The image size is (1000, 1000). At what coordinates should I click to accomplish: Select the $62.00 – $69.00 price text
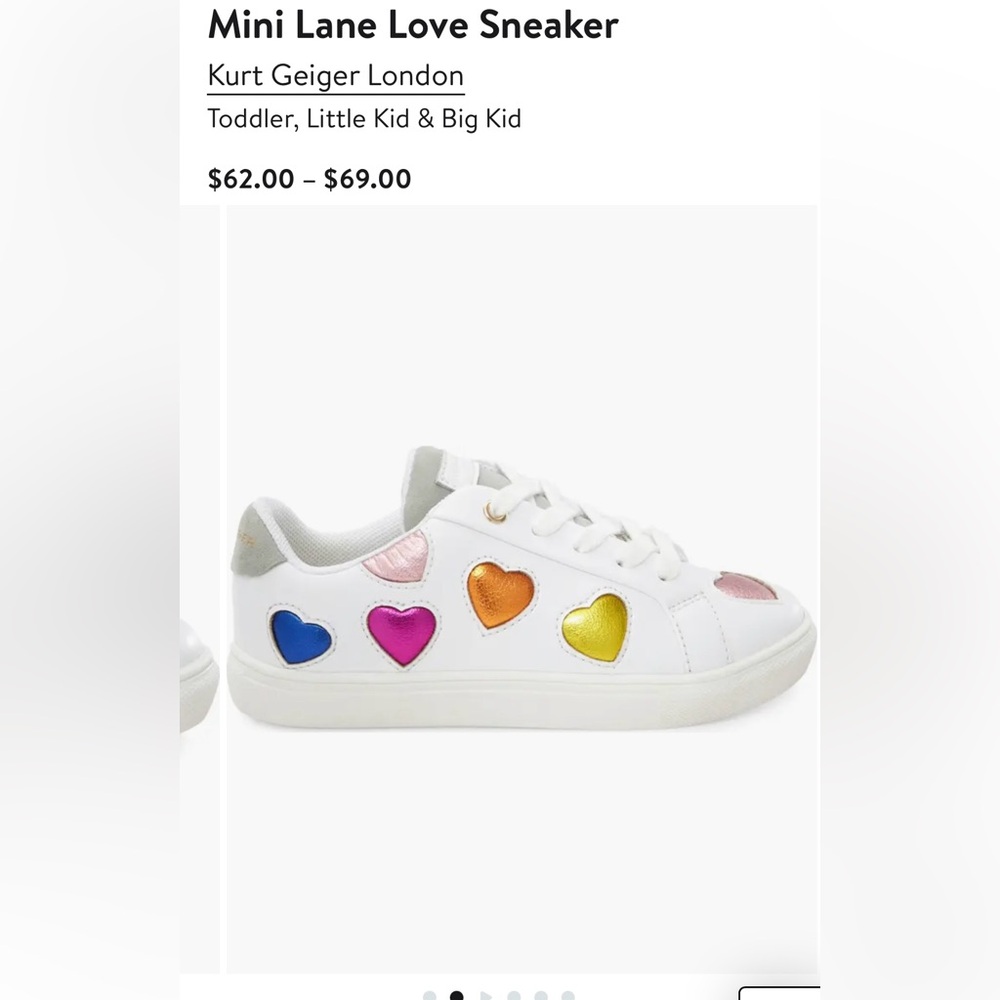tap(308, 179)
